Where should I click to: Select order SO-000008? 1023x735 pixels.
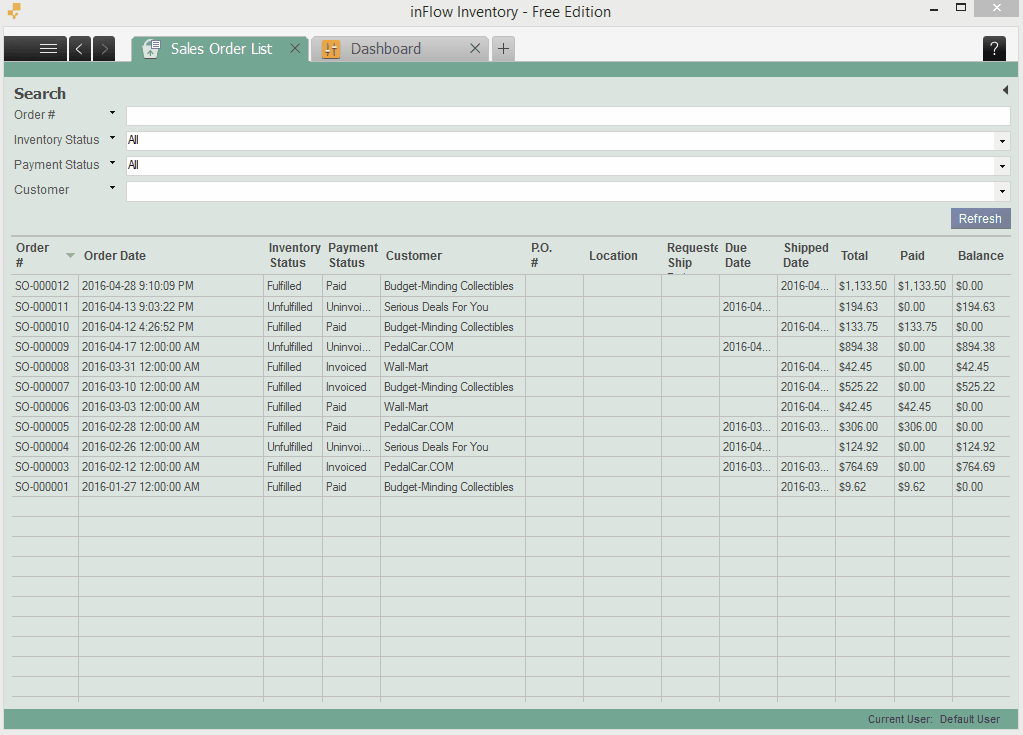point(42,367)
